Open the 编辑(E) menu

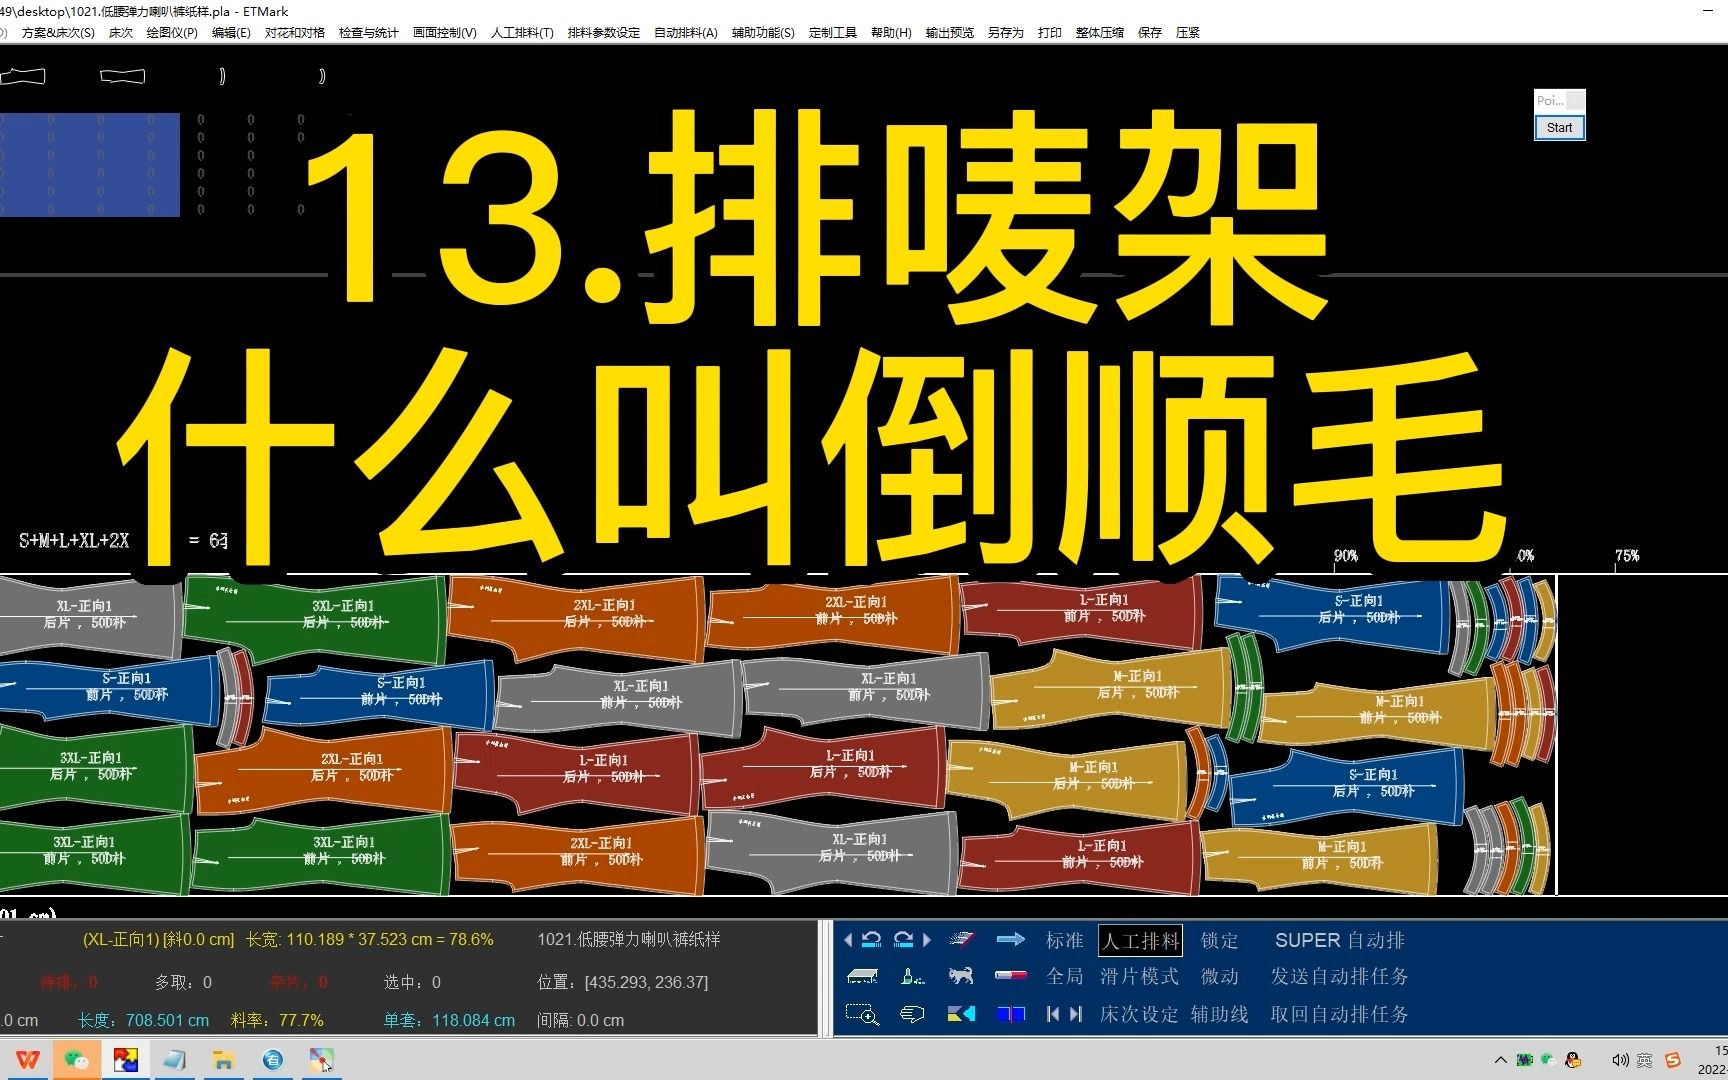click(x=231, y=32)
